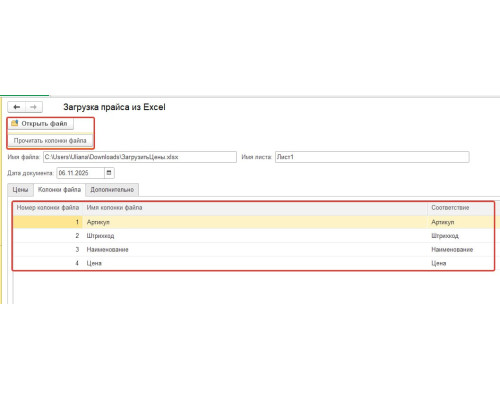Click the Номер колонки файла column header
Viewport: 500px width, 400px height.
(48, 208)
